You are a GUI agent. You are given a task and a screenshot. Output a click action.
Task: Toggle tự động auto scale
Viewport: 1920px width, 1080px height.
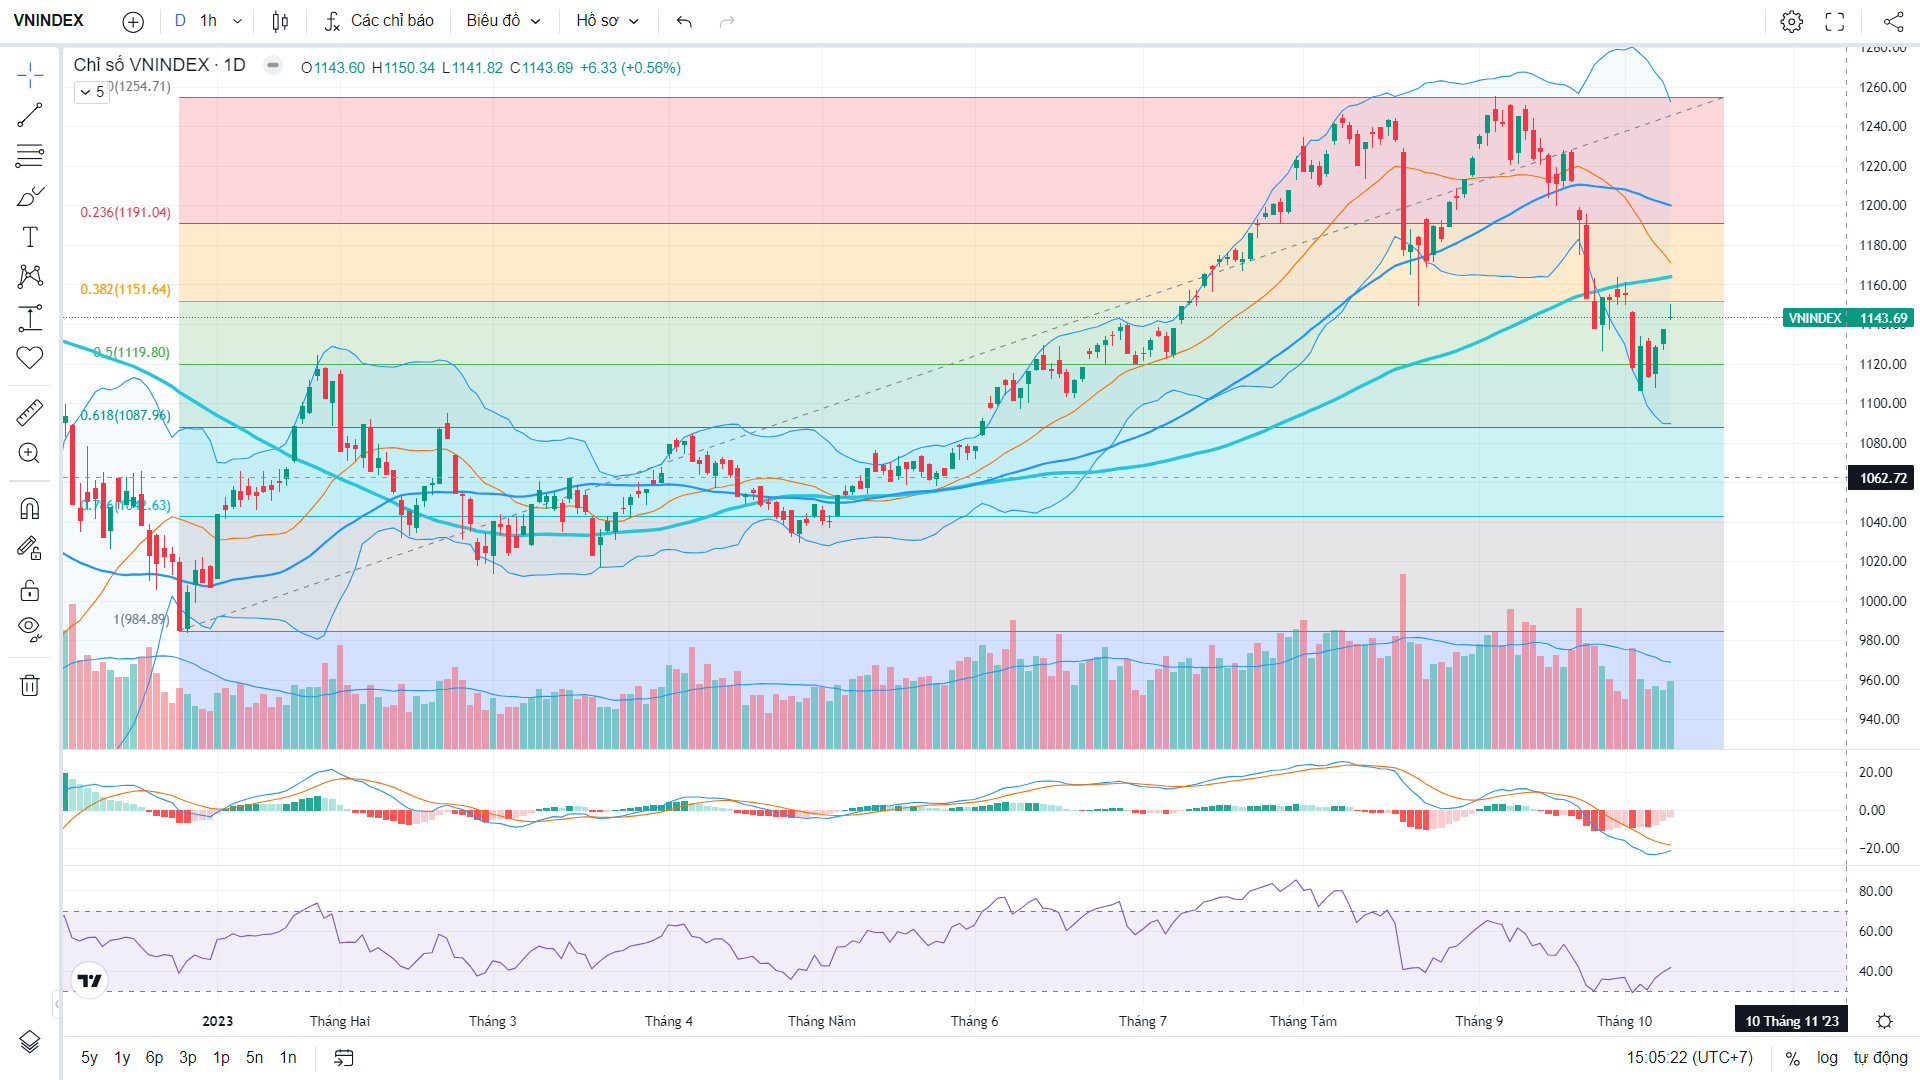tap(1880, 1058)
